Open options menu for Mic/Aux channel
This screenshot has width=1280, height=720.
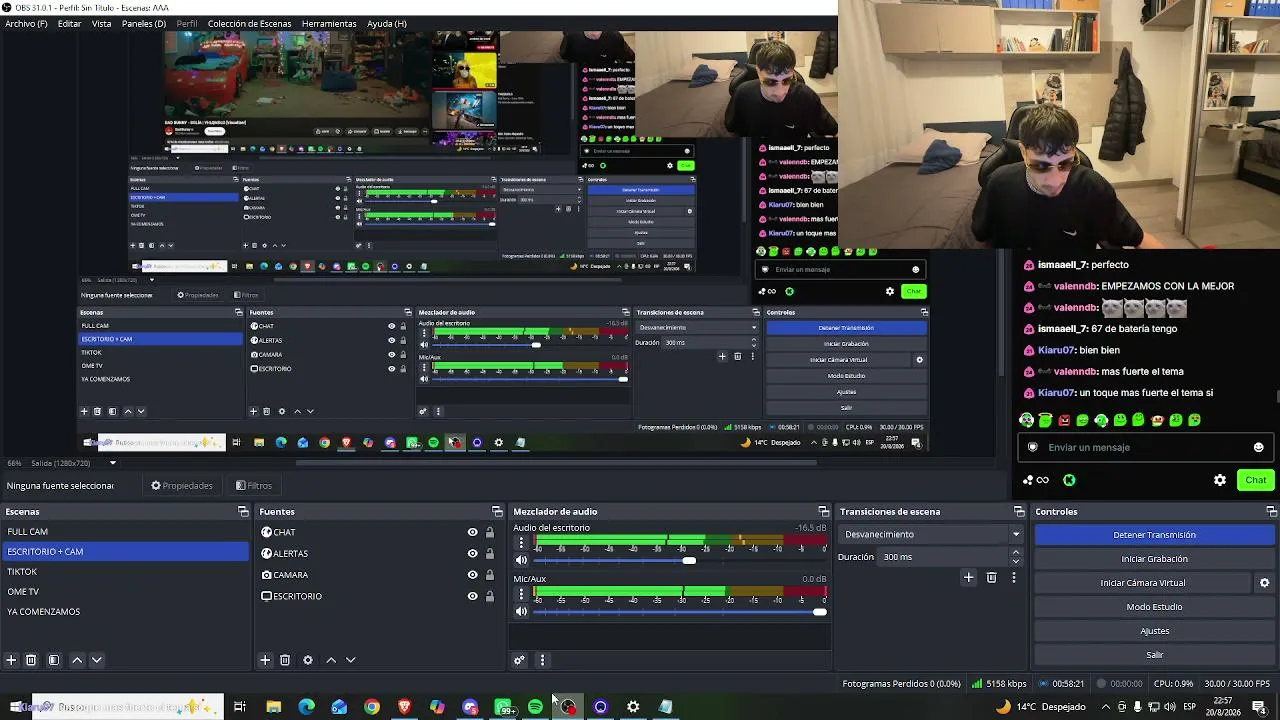click(x=521, y=595)
